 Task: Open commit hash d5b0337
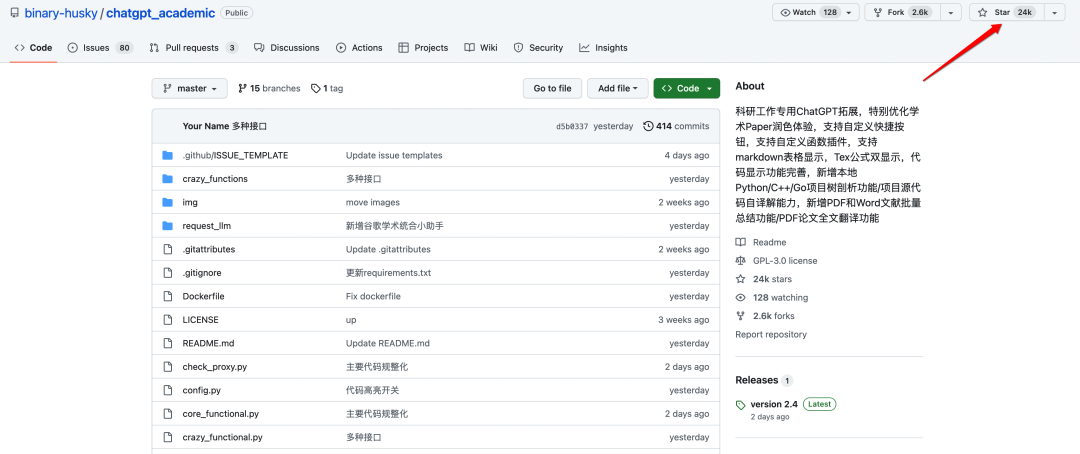[x=572, y=127]
